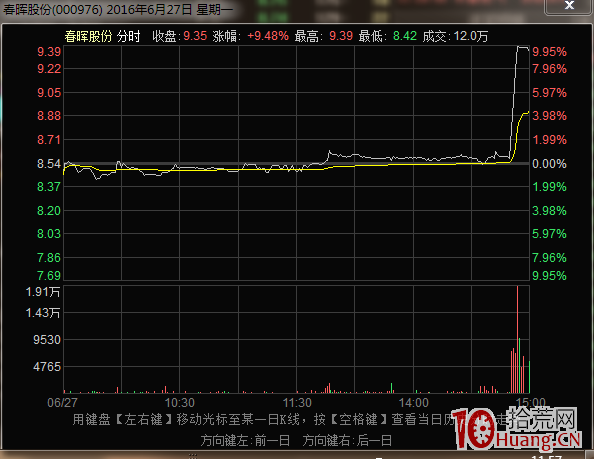Click the volume axis label 9530
The image size is (594, 459).
(x=47, y=340)
